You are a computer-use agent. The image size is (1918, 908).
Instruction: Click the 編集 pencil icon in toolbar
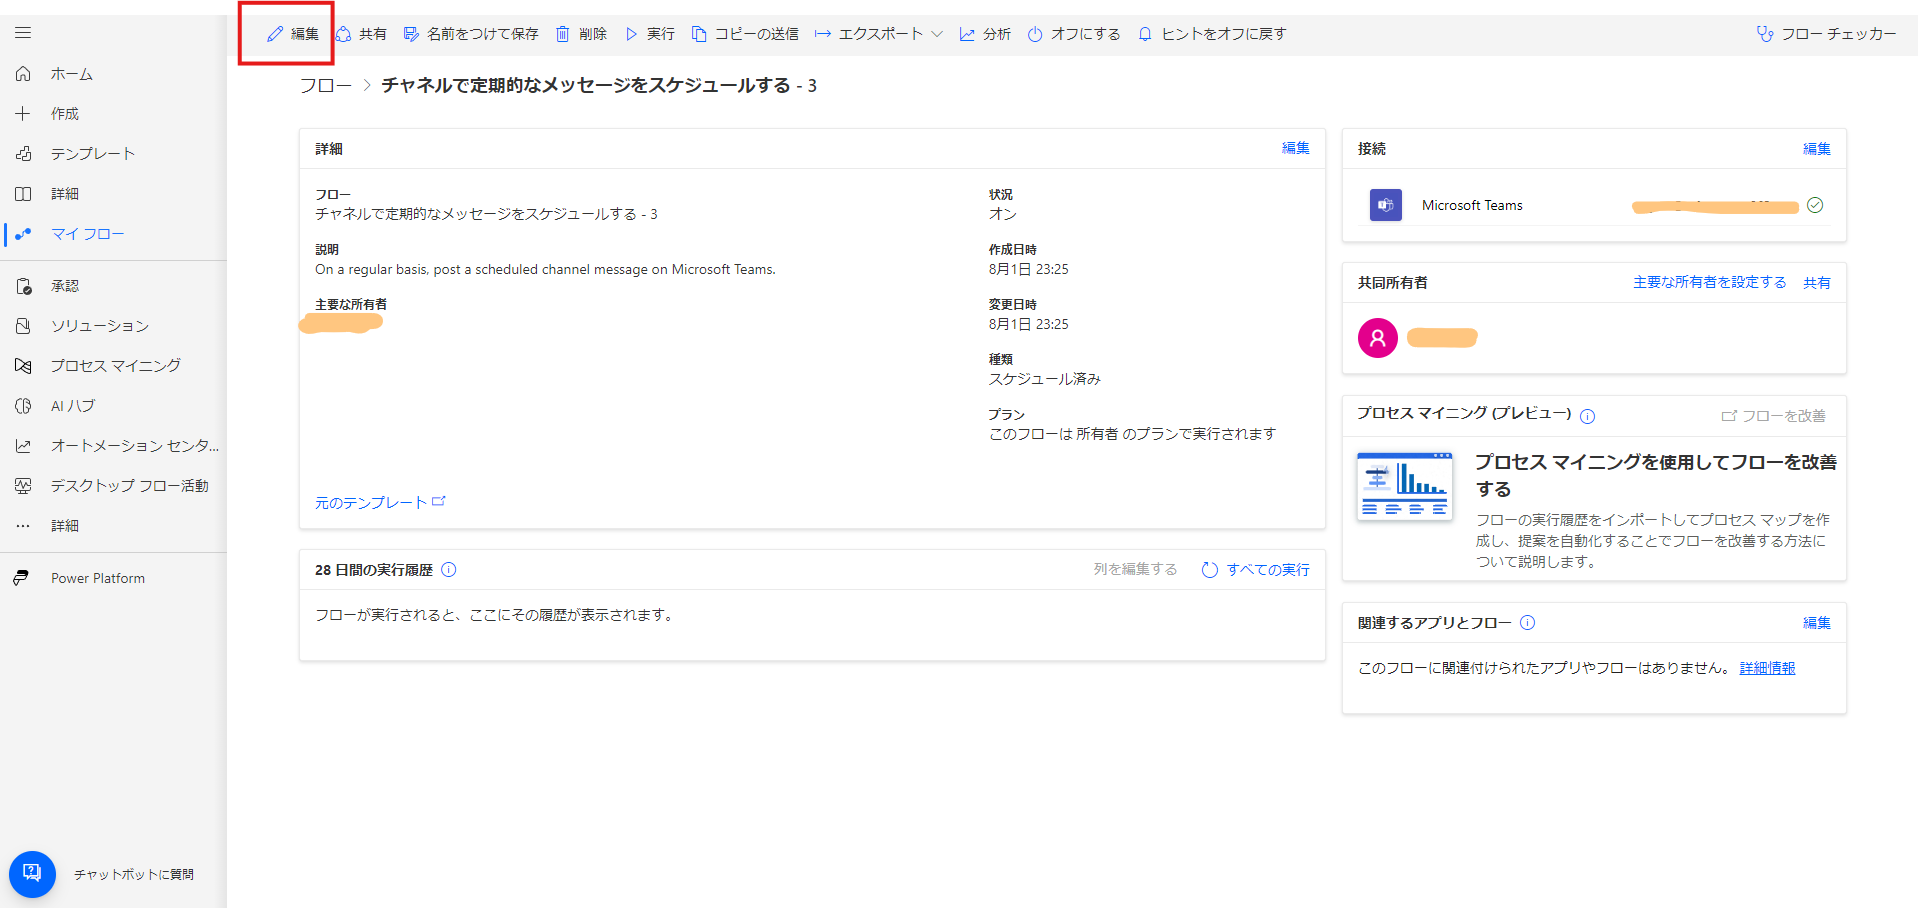click(275, 34)
